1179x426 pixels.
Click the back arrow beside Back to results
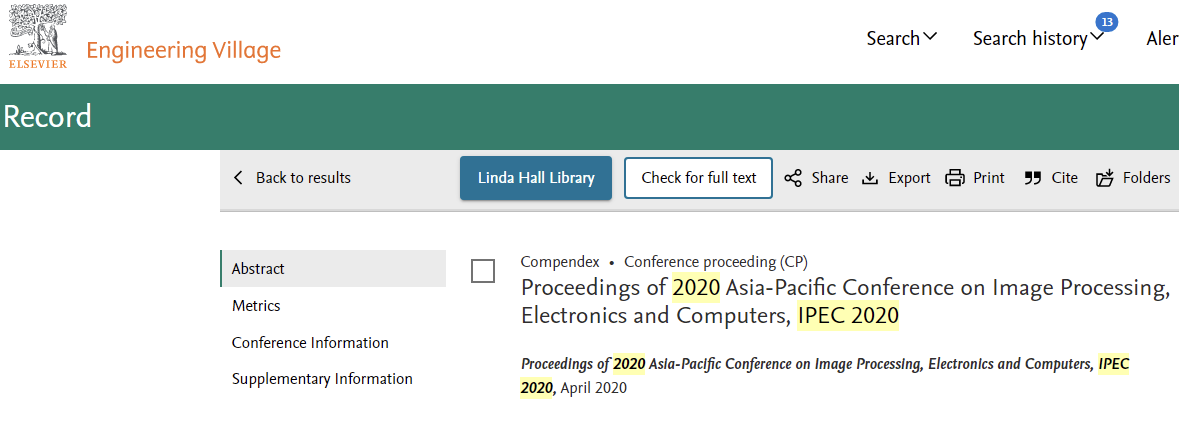pyautogui.click(x=238, y=178)
